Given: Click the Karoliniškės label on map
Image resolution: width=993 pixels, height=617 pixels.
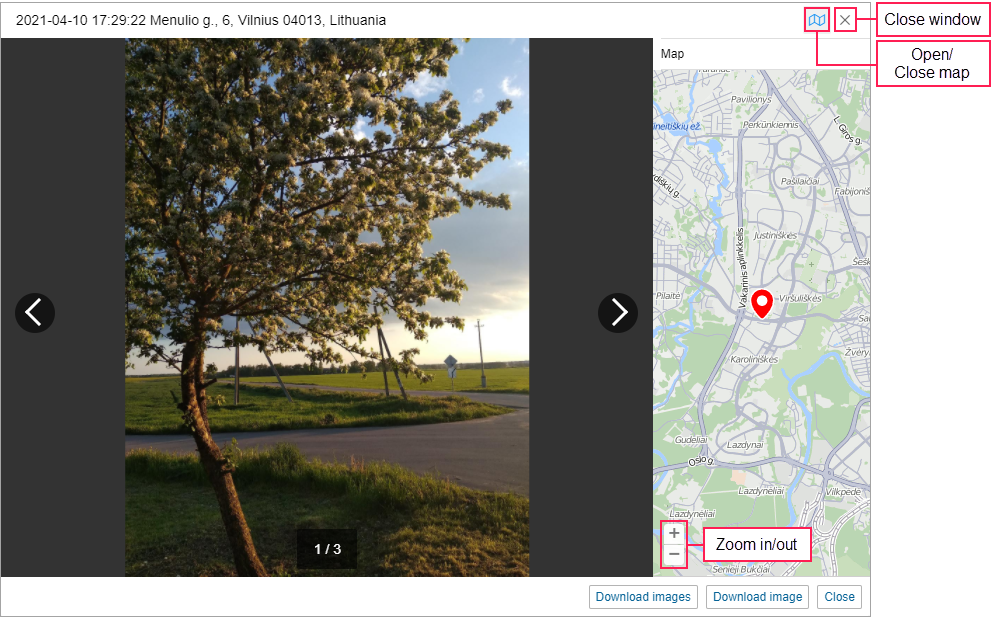Looking at the screenshot, I should tap(754, 359).
